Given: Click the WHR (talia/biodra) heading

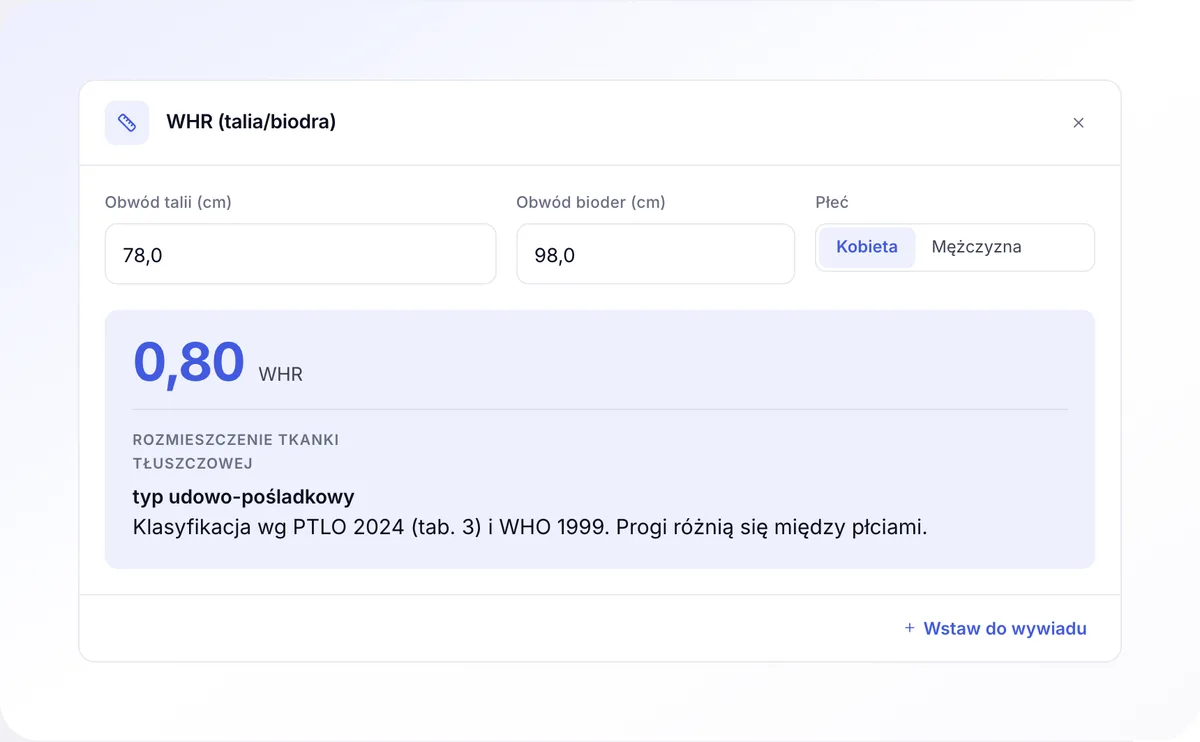Looking at the screenshot, I should [251, 122].
